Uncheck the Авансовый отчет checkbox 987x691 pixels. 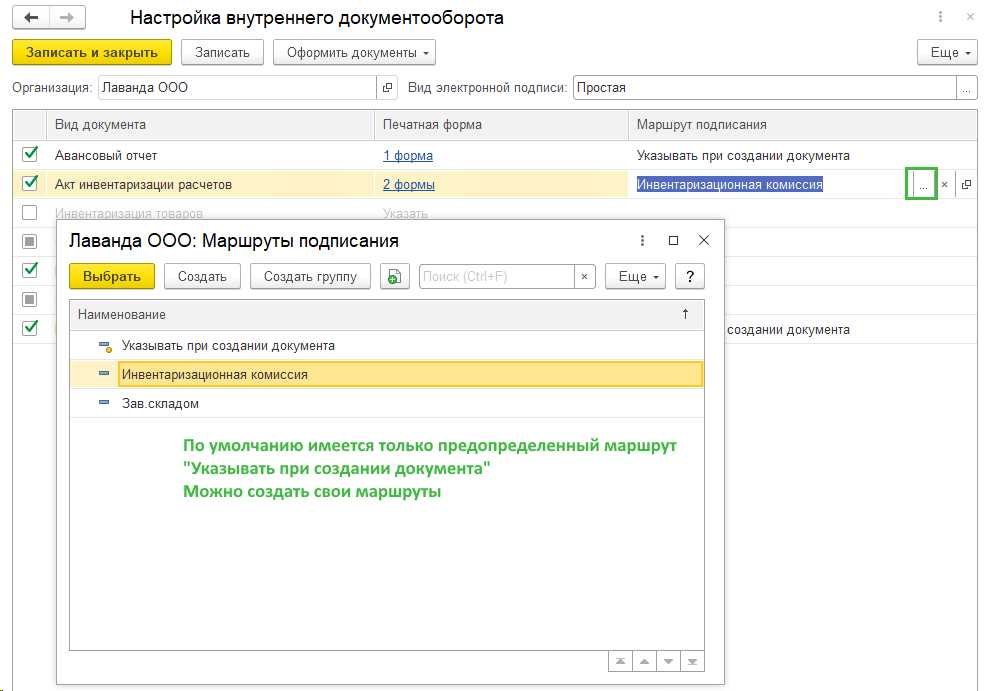click(x=30, y=154)
